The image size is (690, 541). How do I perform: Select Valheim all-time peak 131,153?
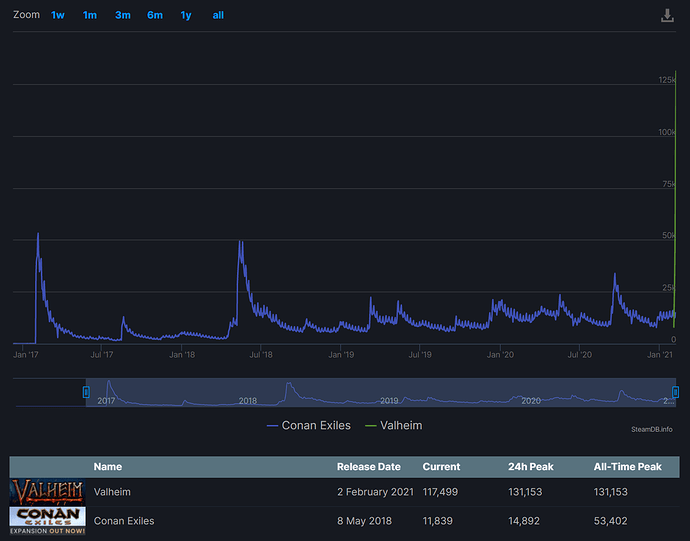tap(611, 492)
